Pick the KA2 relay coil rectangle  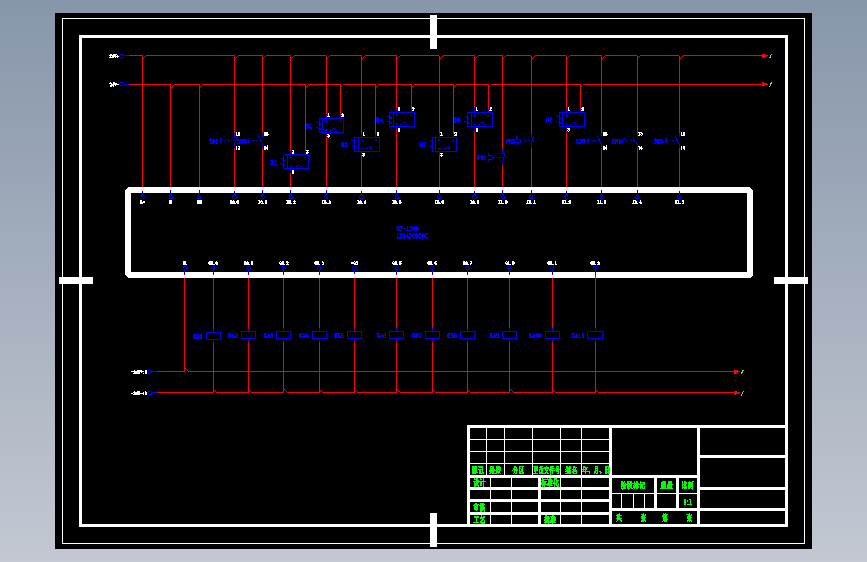248,335
